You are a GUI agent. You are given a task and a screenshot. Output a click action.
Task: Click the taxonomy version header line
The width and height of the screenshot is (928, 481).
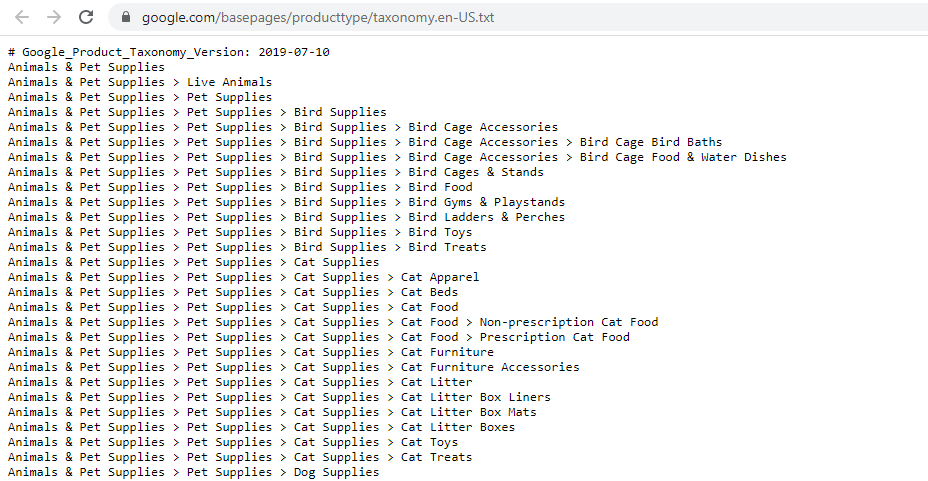pos(169,52)
